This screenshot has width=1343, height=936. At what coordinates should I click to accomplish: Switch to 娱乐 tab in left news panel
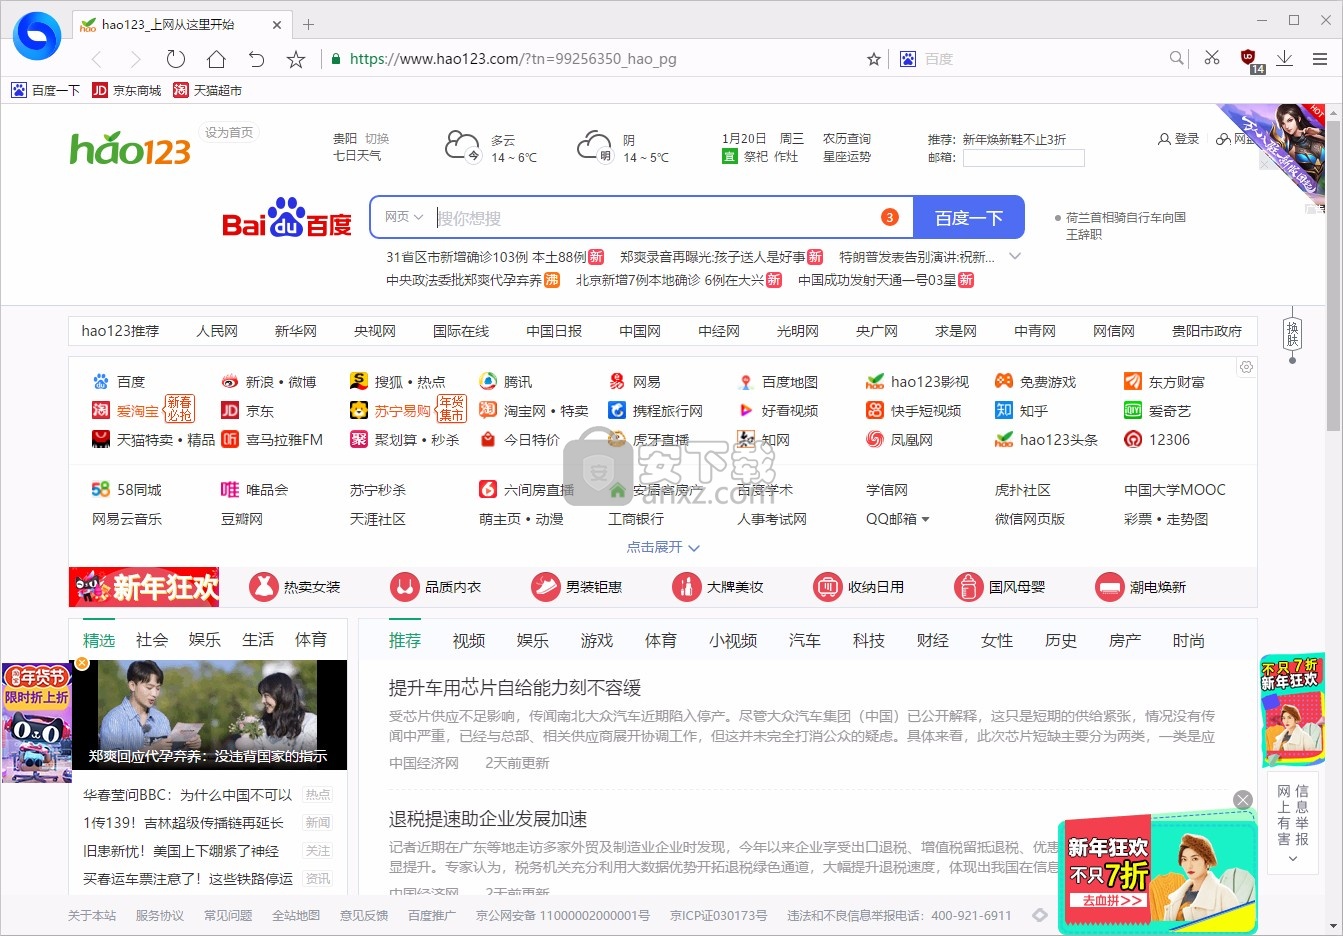click(x=205, y=640)
